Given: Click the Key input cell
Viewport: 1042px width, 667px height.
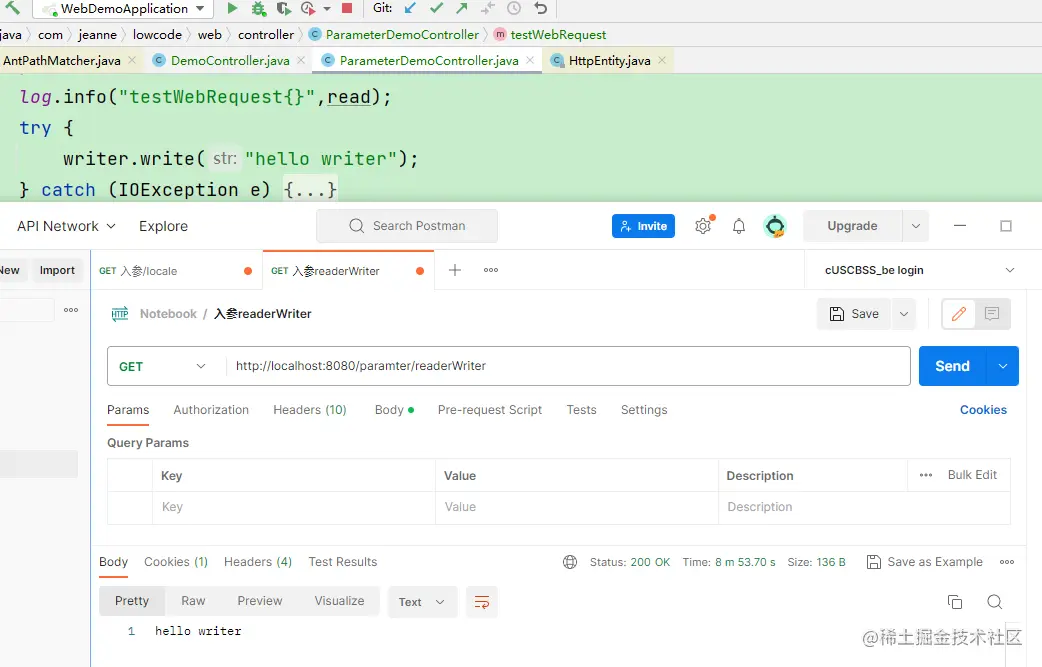Looking at the screenshot, I should coord(294,507).
